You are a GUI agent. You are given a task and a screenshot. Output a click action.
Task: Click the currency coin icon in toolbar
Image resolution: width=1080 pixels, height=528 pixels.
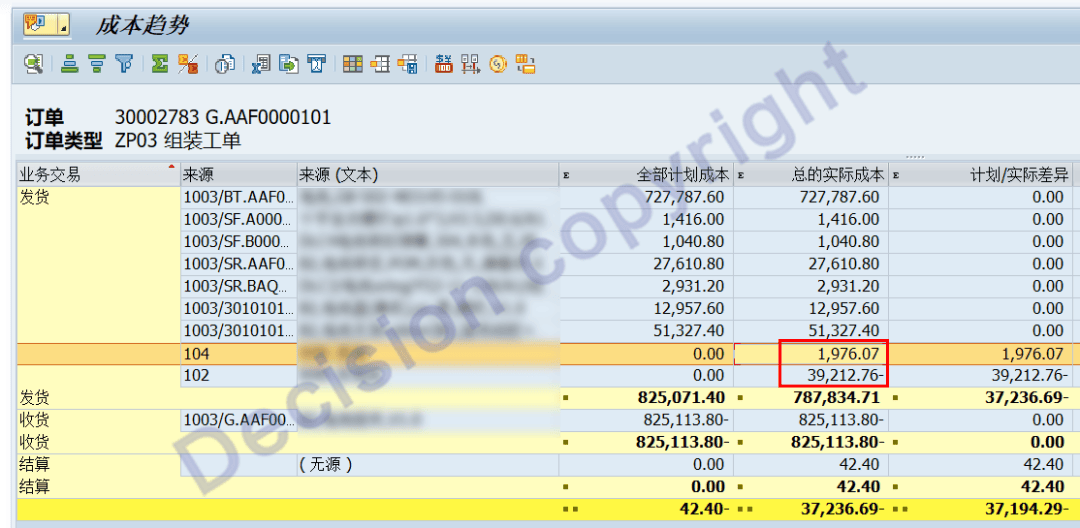tap(498, 65)
